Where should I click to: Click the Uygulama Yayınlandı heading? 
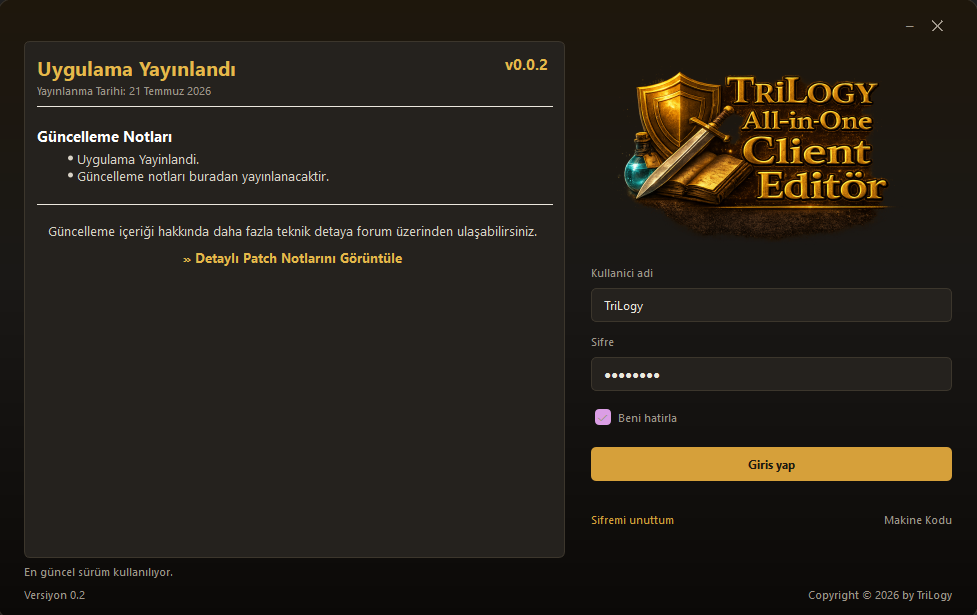tap(136, 69)
